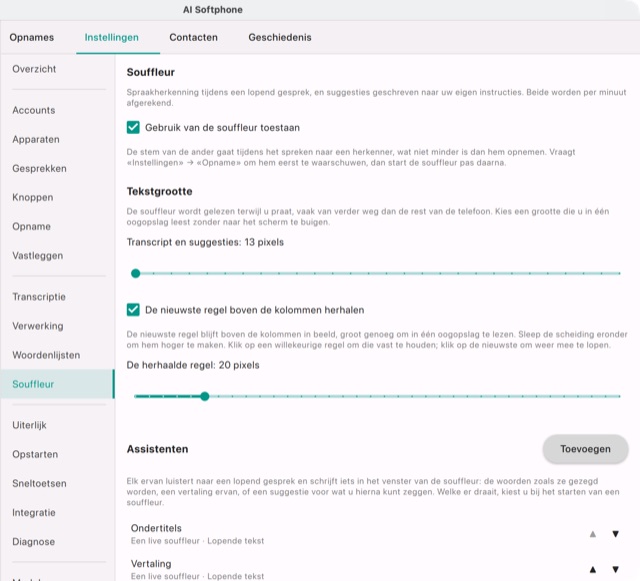Select the Instellingen tab
Viewport: 640px width, 581px height.
pos(112,37)
